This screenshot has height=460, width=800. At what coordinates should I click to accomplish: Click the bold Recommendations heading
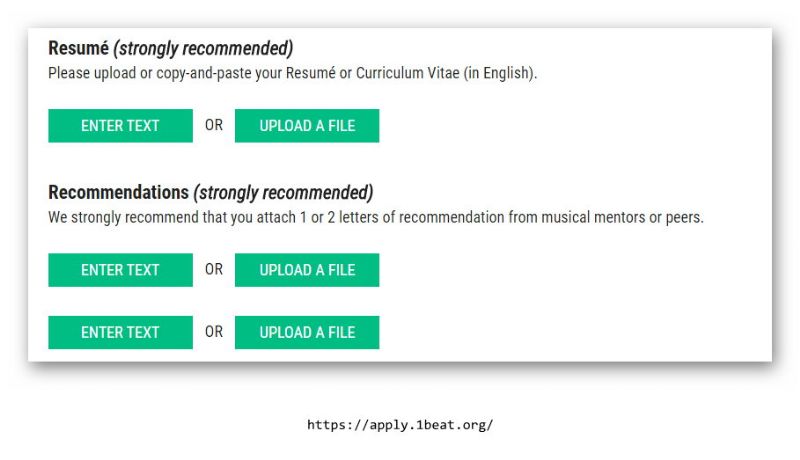[x=118, y=192]
